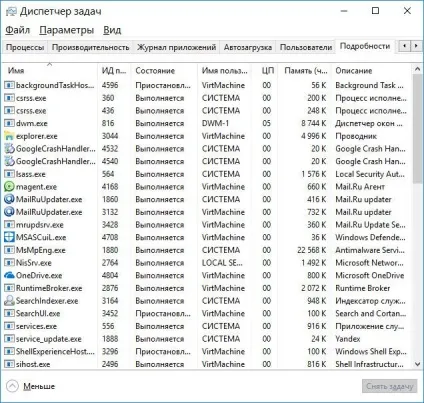Click the lsass.exe process icon

click(x=9, y=174)
